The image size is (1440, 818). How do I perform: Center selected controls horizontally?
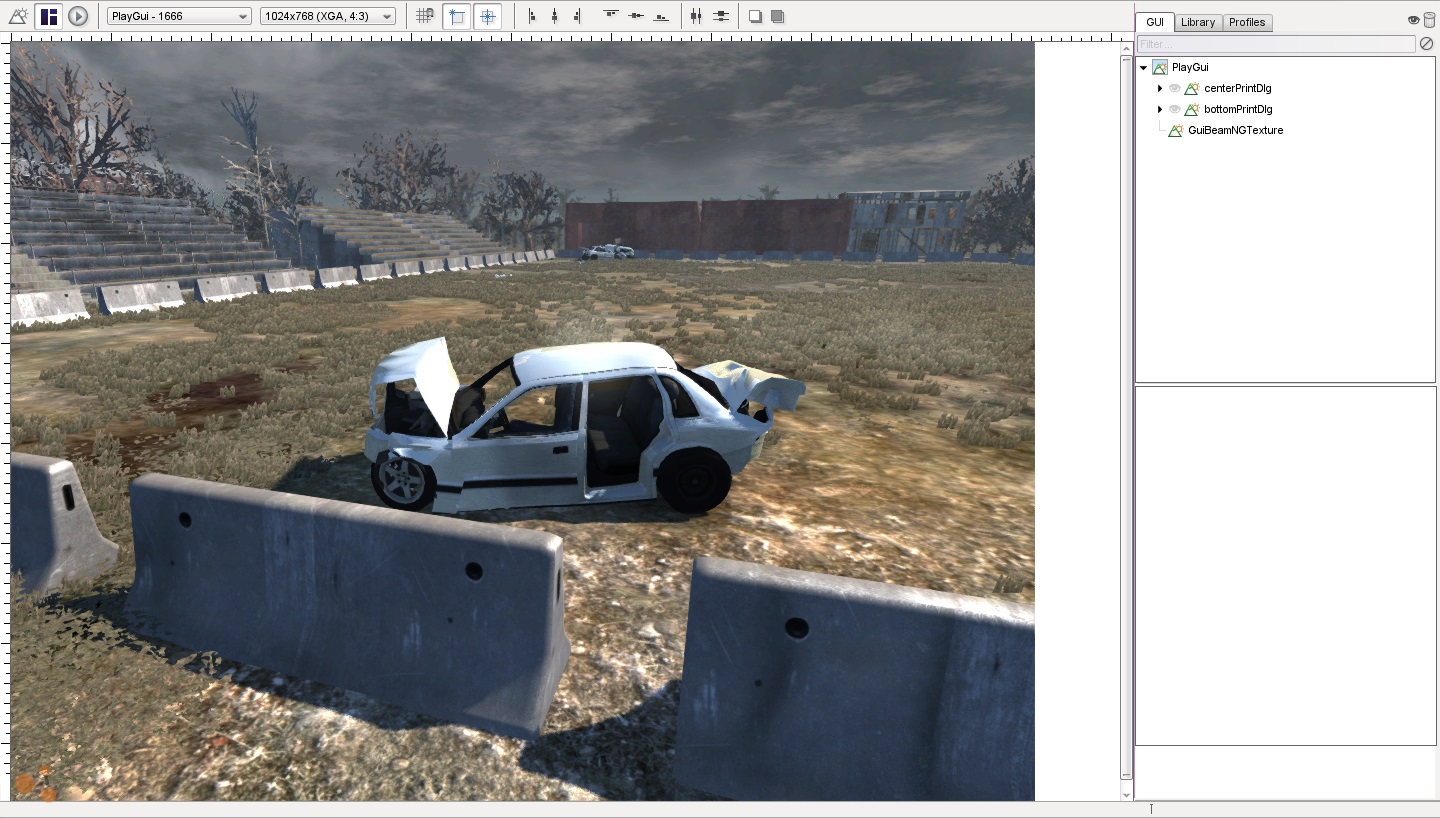click(555, 16)
